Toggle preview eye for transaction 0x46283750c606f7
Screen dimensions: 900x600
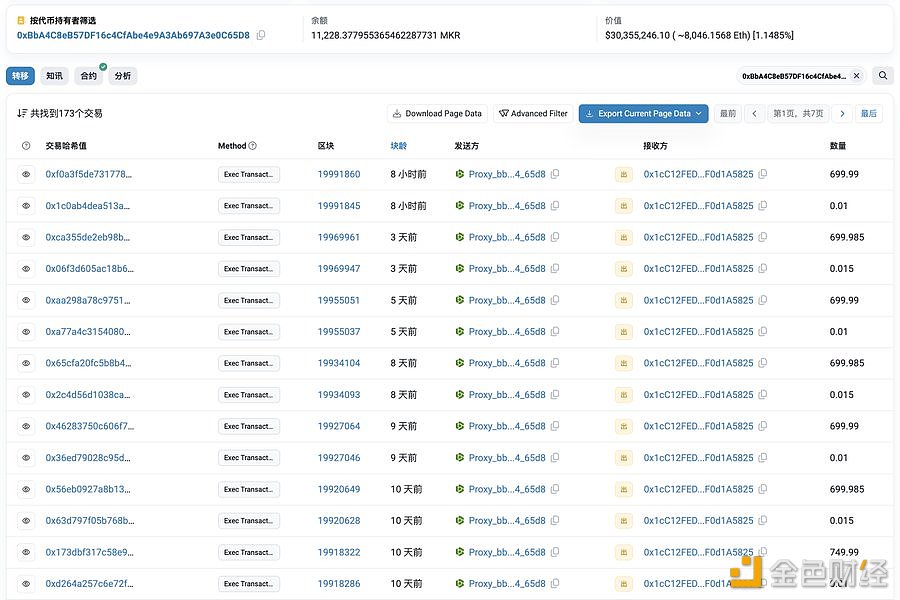coord(26,426)
